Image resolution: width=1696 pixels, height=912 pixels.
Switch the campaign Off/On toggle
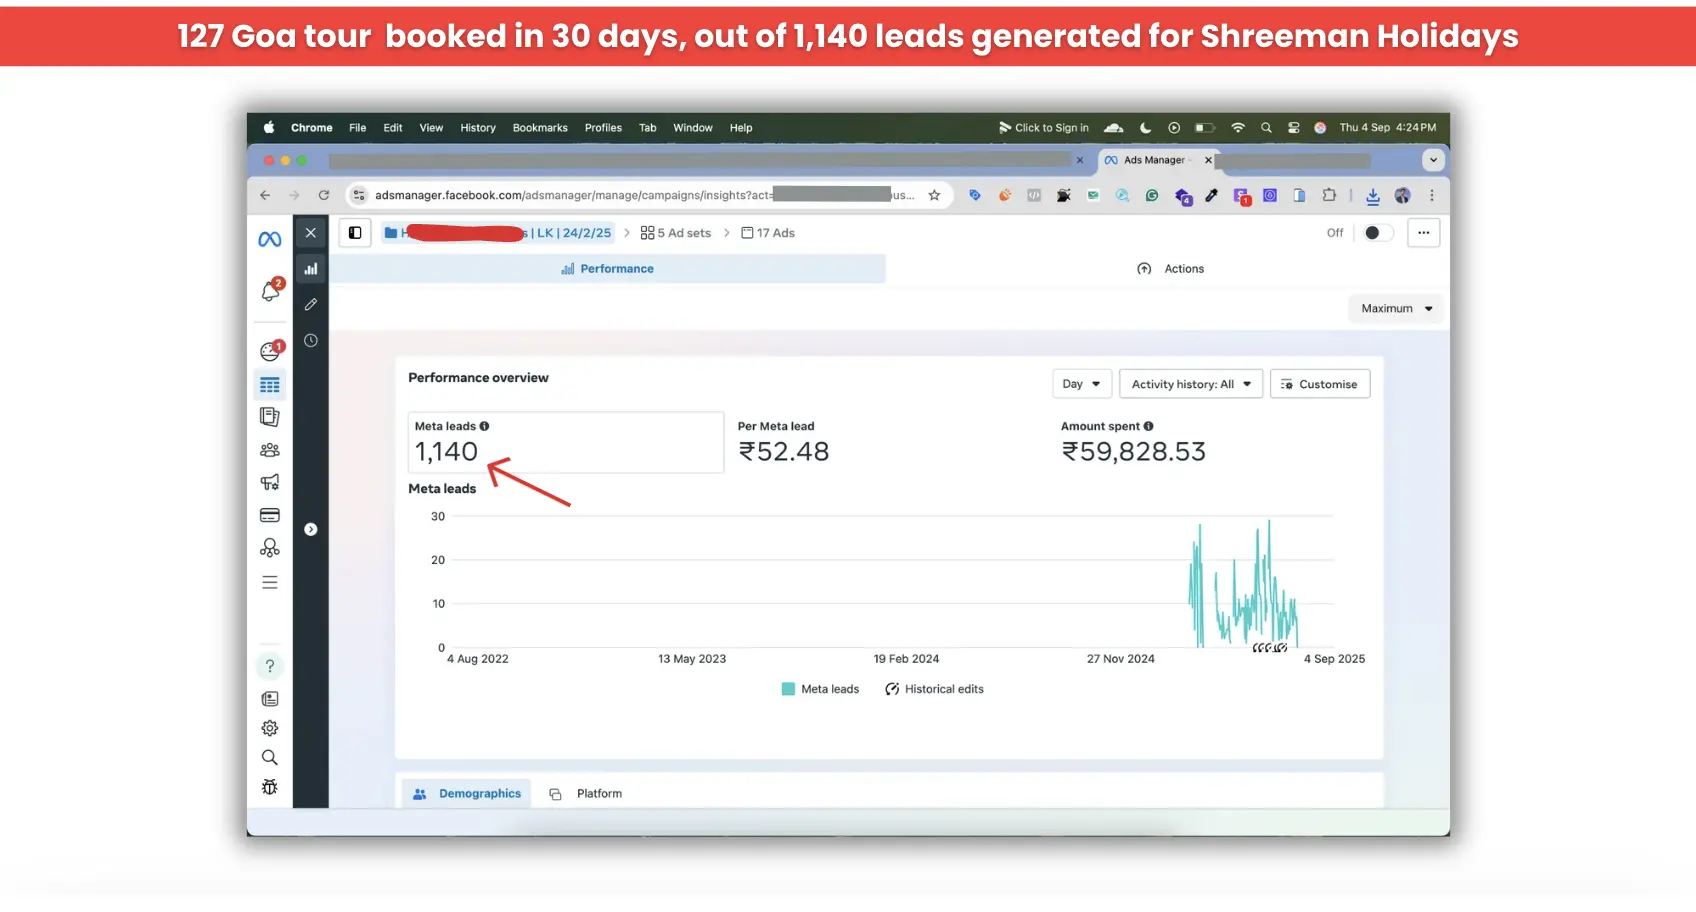coord(1378,233)
